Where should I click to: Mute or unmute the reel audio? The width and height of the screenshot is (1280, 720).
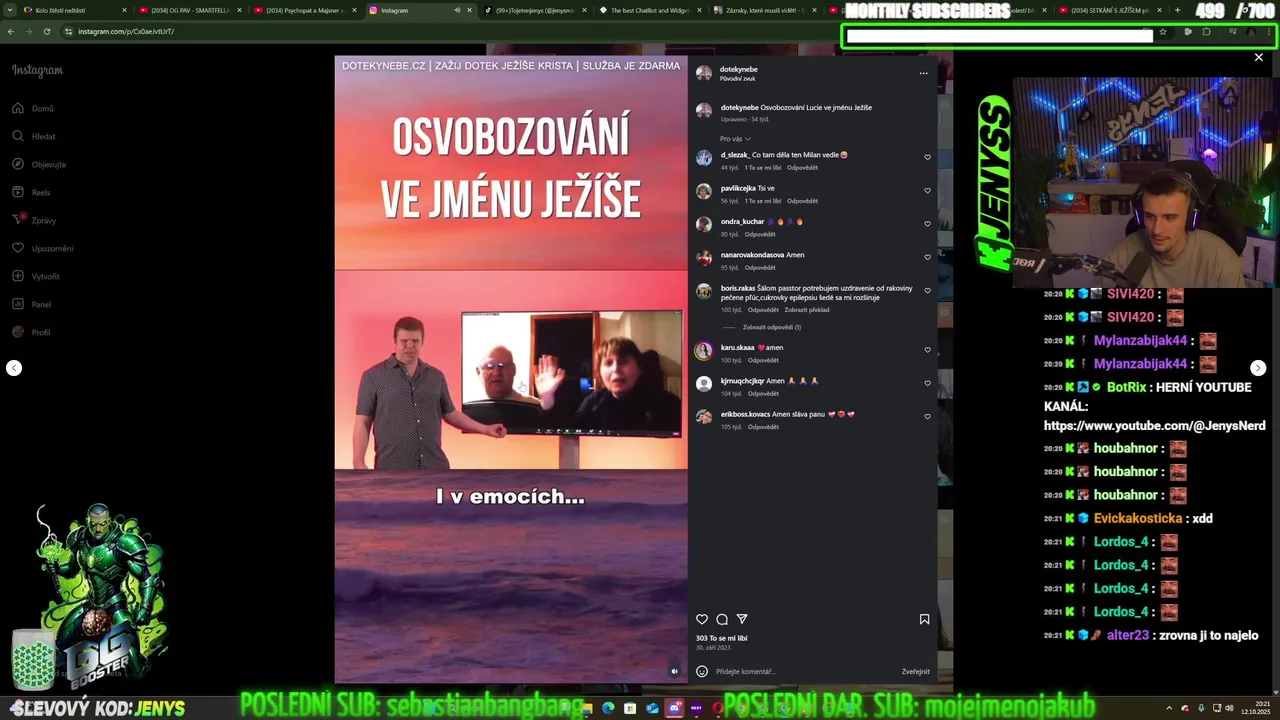click(x=674, y=671)
